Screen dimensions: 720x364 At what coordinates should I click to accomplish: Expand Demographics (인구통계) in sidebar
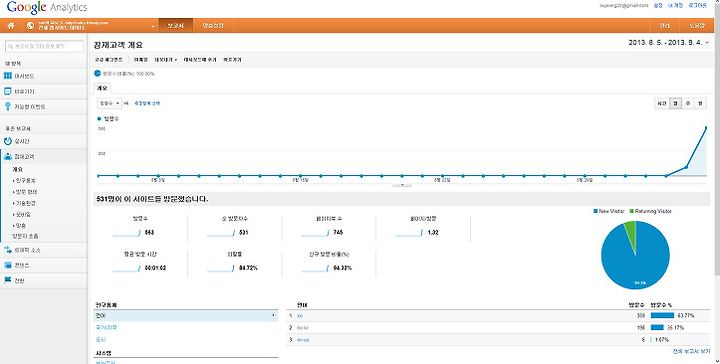point(25,180)
